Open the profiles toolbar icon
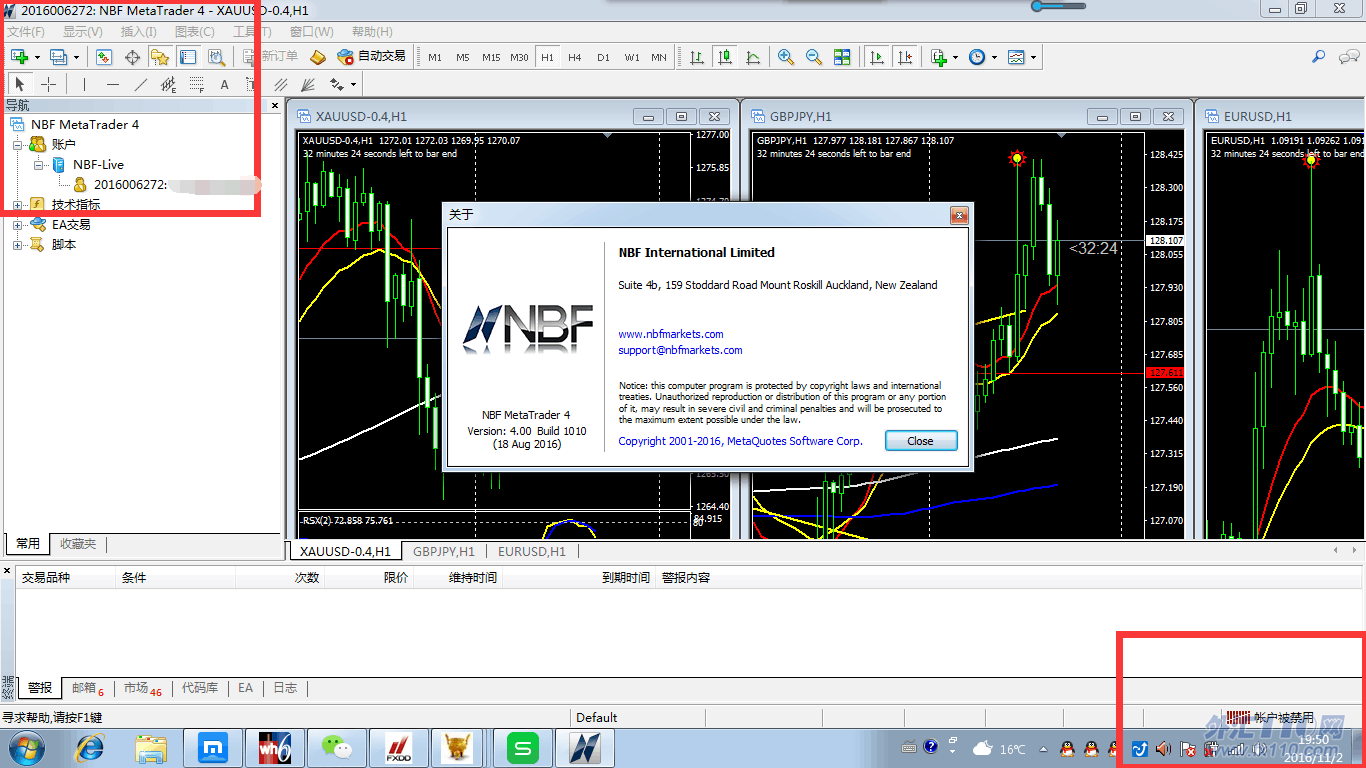 [x=58, y=57]
